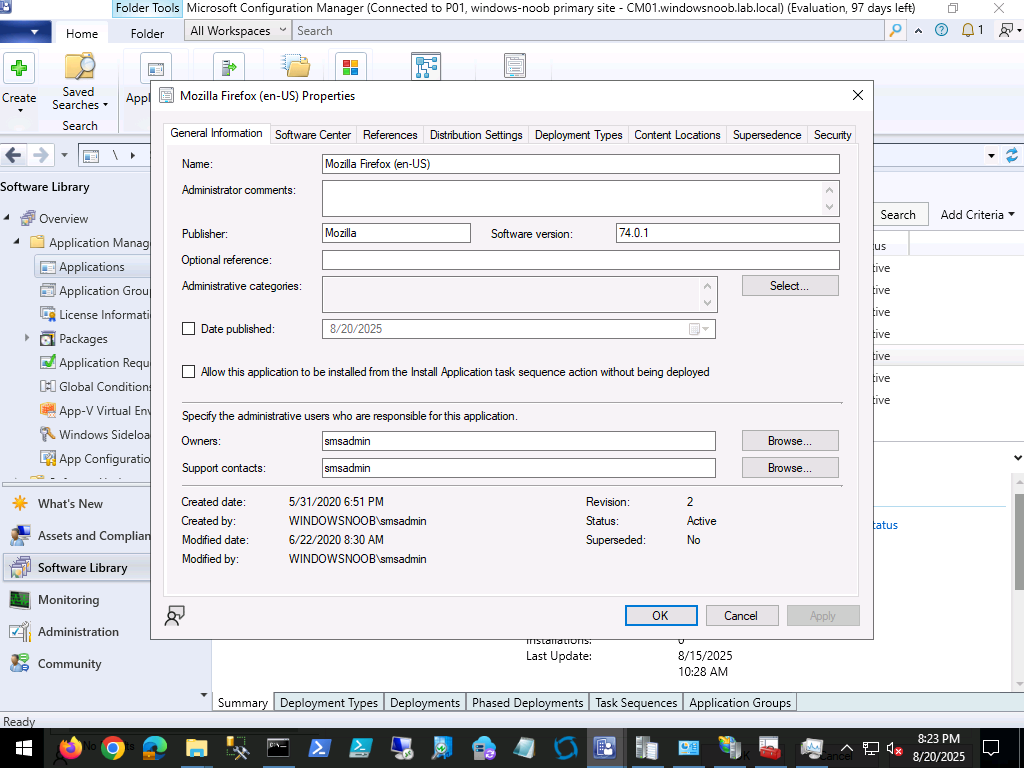Switch to the Software Center tab
The height and width of the screenshot is (768, 1024).
pyautogui.click(x=313, y=135)
